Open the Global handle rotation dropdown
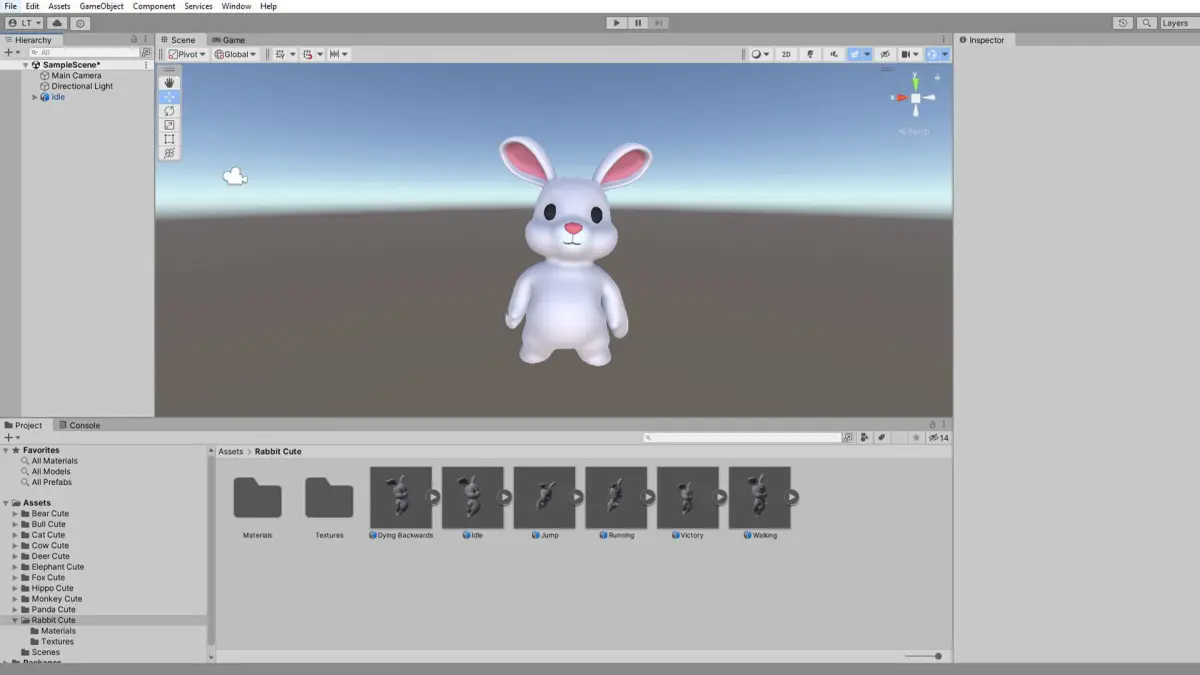The width and height of the screenshot is (1200, 675). point(235,54)
